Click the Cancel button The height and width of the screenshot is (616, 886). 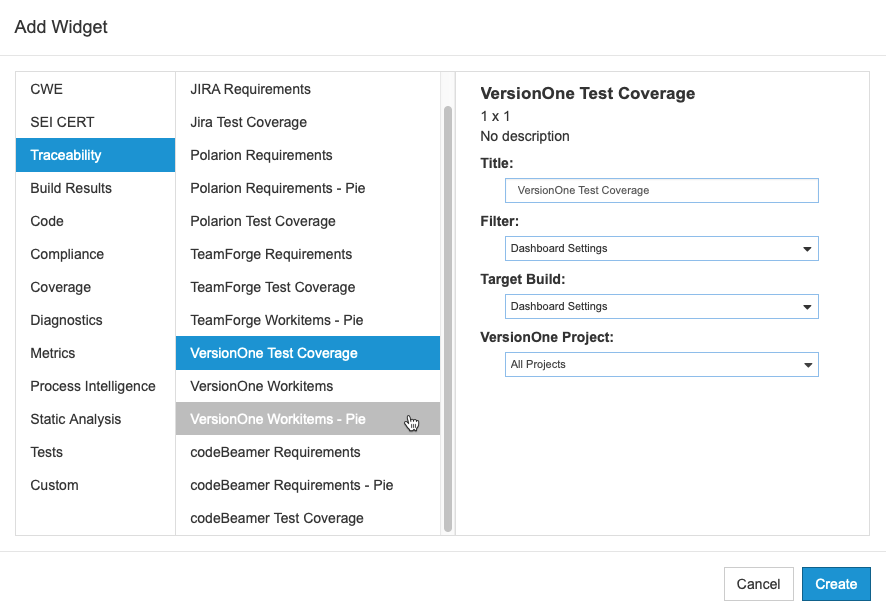pos(758,584)
